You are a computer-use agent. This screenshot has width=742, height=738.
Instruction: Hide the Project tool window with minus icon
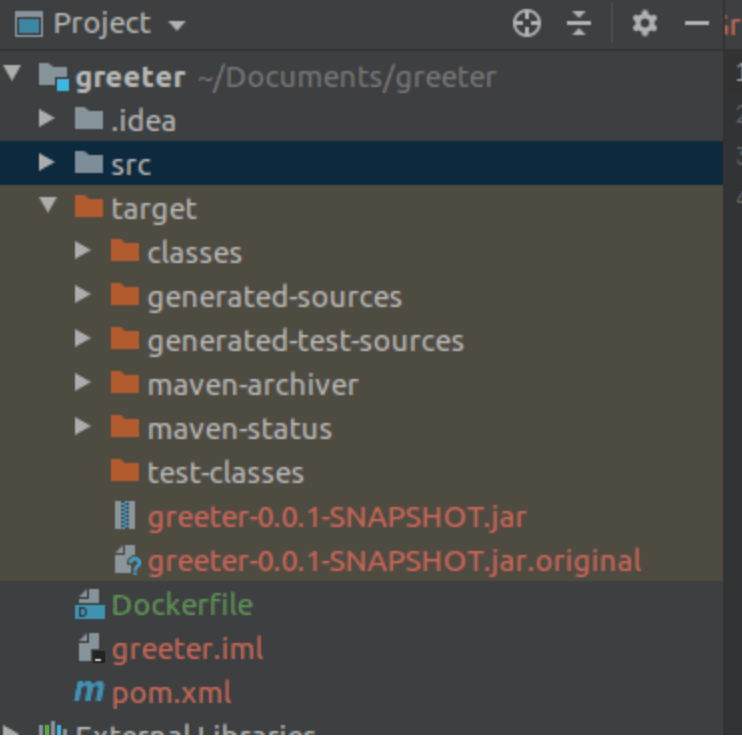[696, 24]
